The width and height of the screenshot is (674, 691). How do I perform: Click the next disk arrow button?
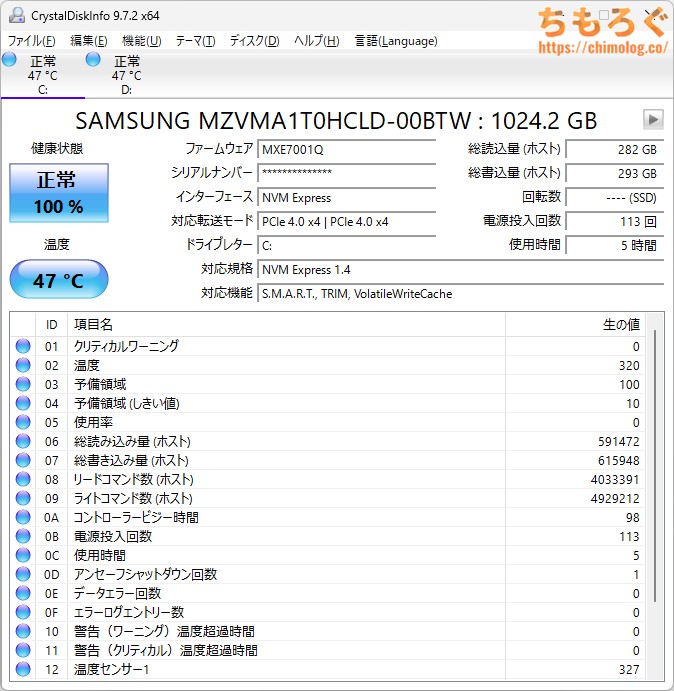click(652, 120)
